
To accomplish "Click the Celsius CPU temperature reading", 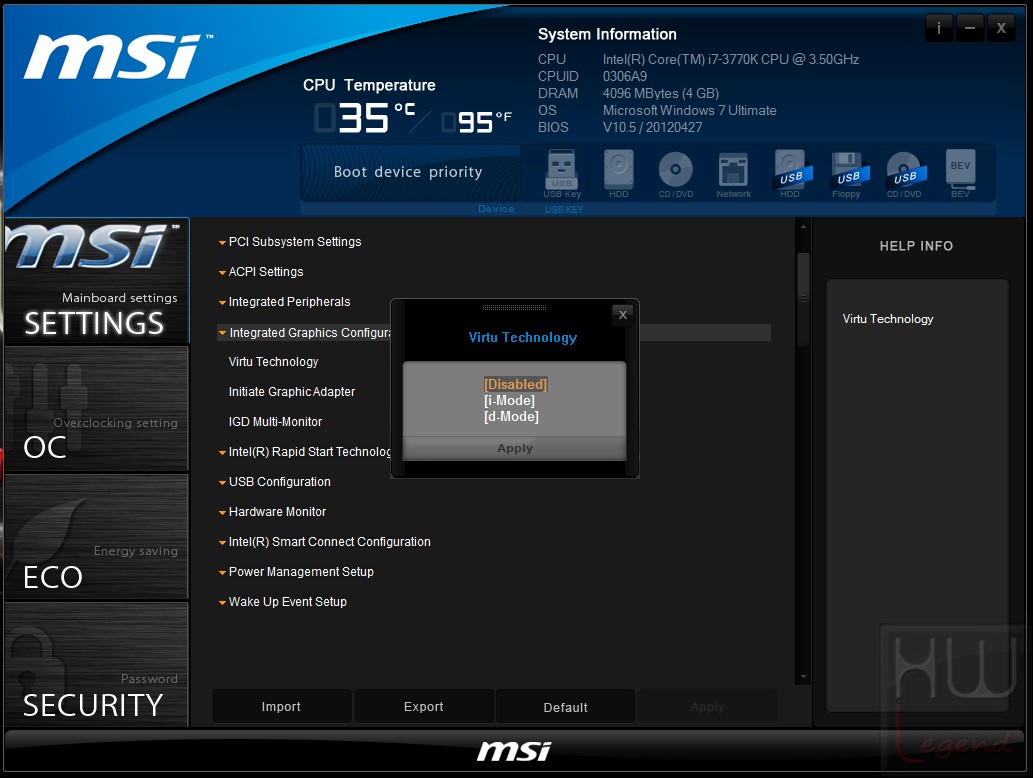I will [366, 118].
